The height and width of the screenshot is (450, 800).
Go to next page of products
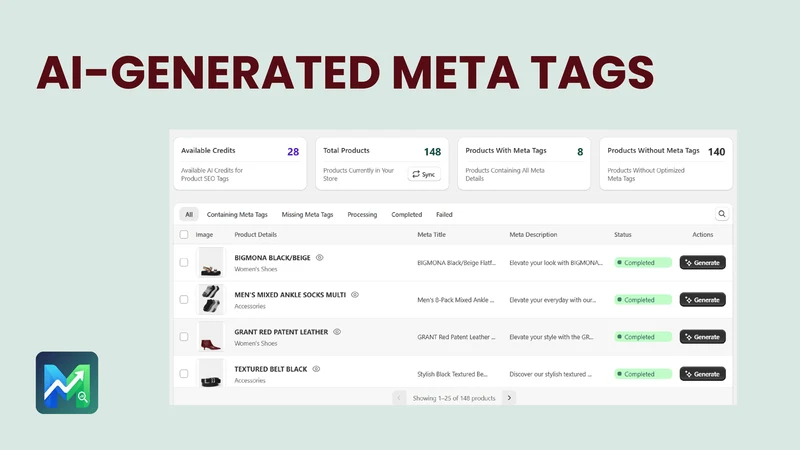click(509, 398)
